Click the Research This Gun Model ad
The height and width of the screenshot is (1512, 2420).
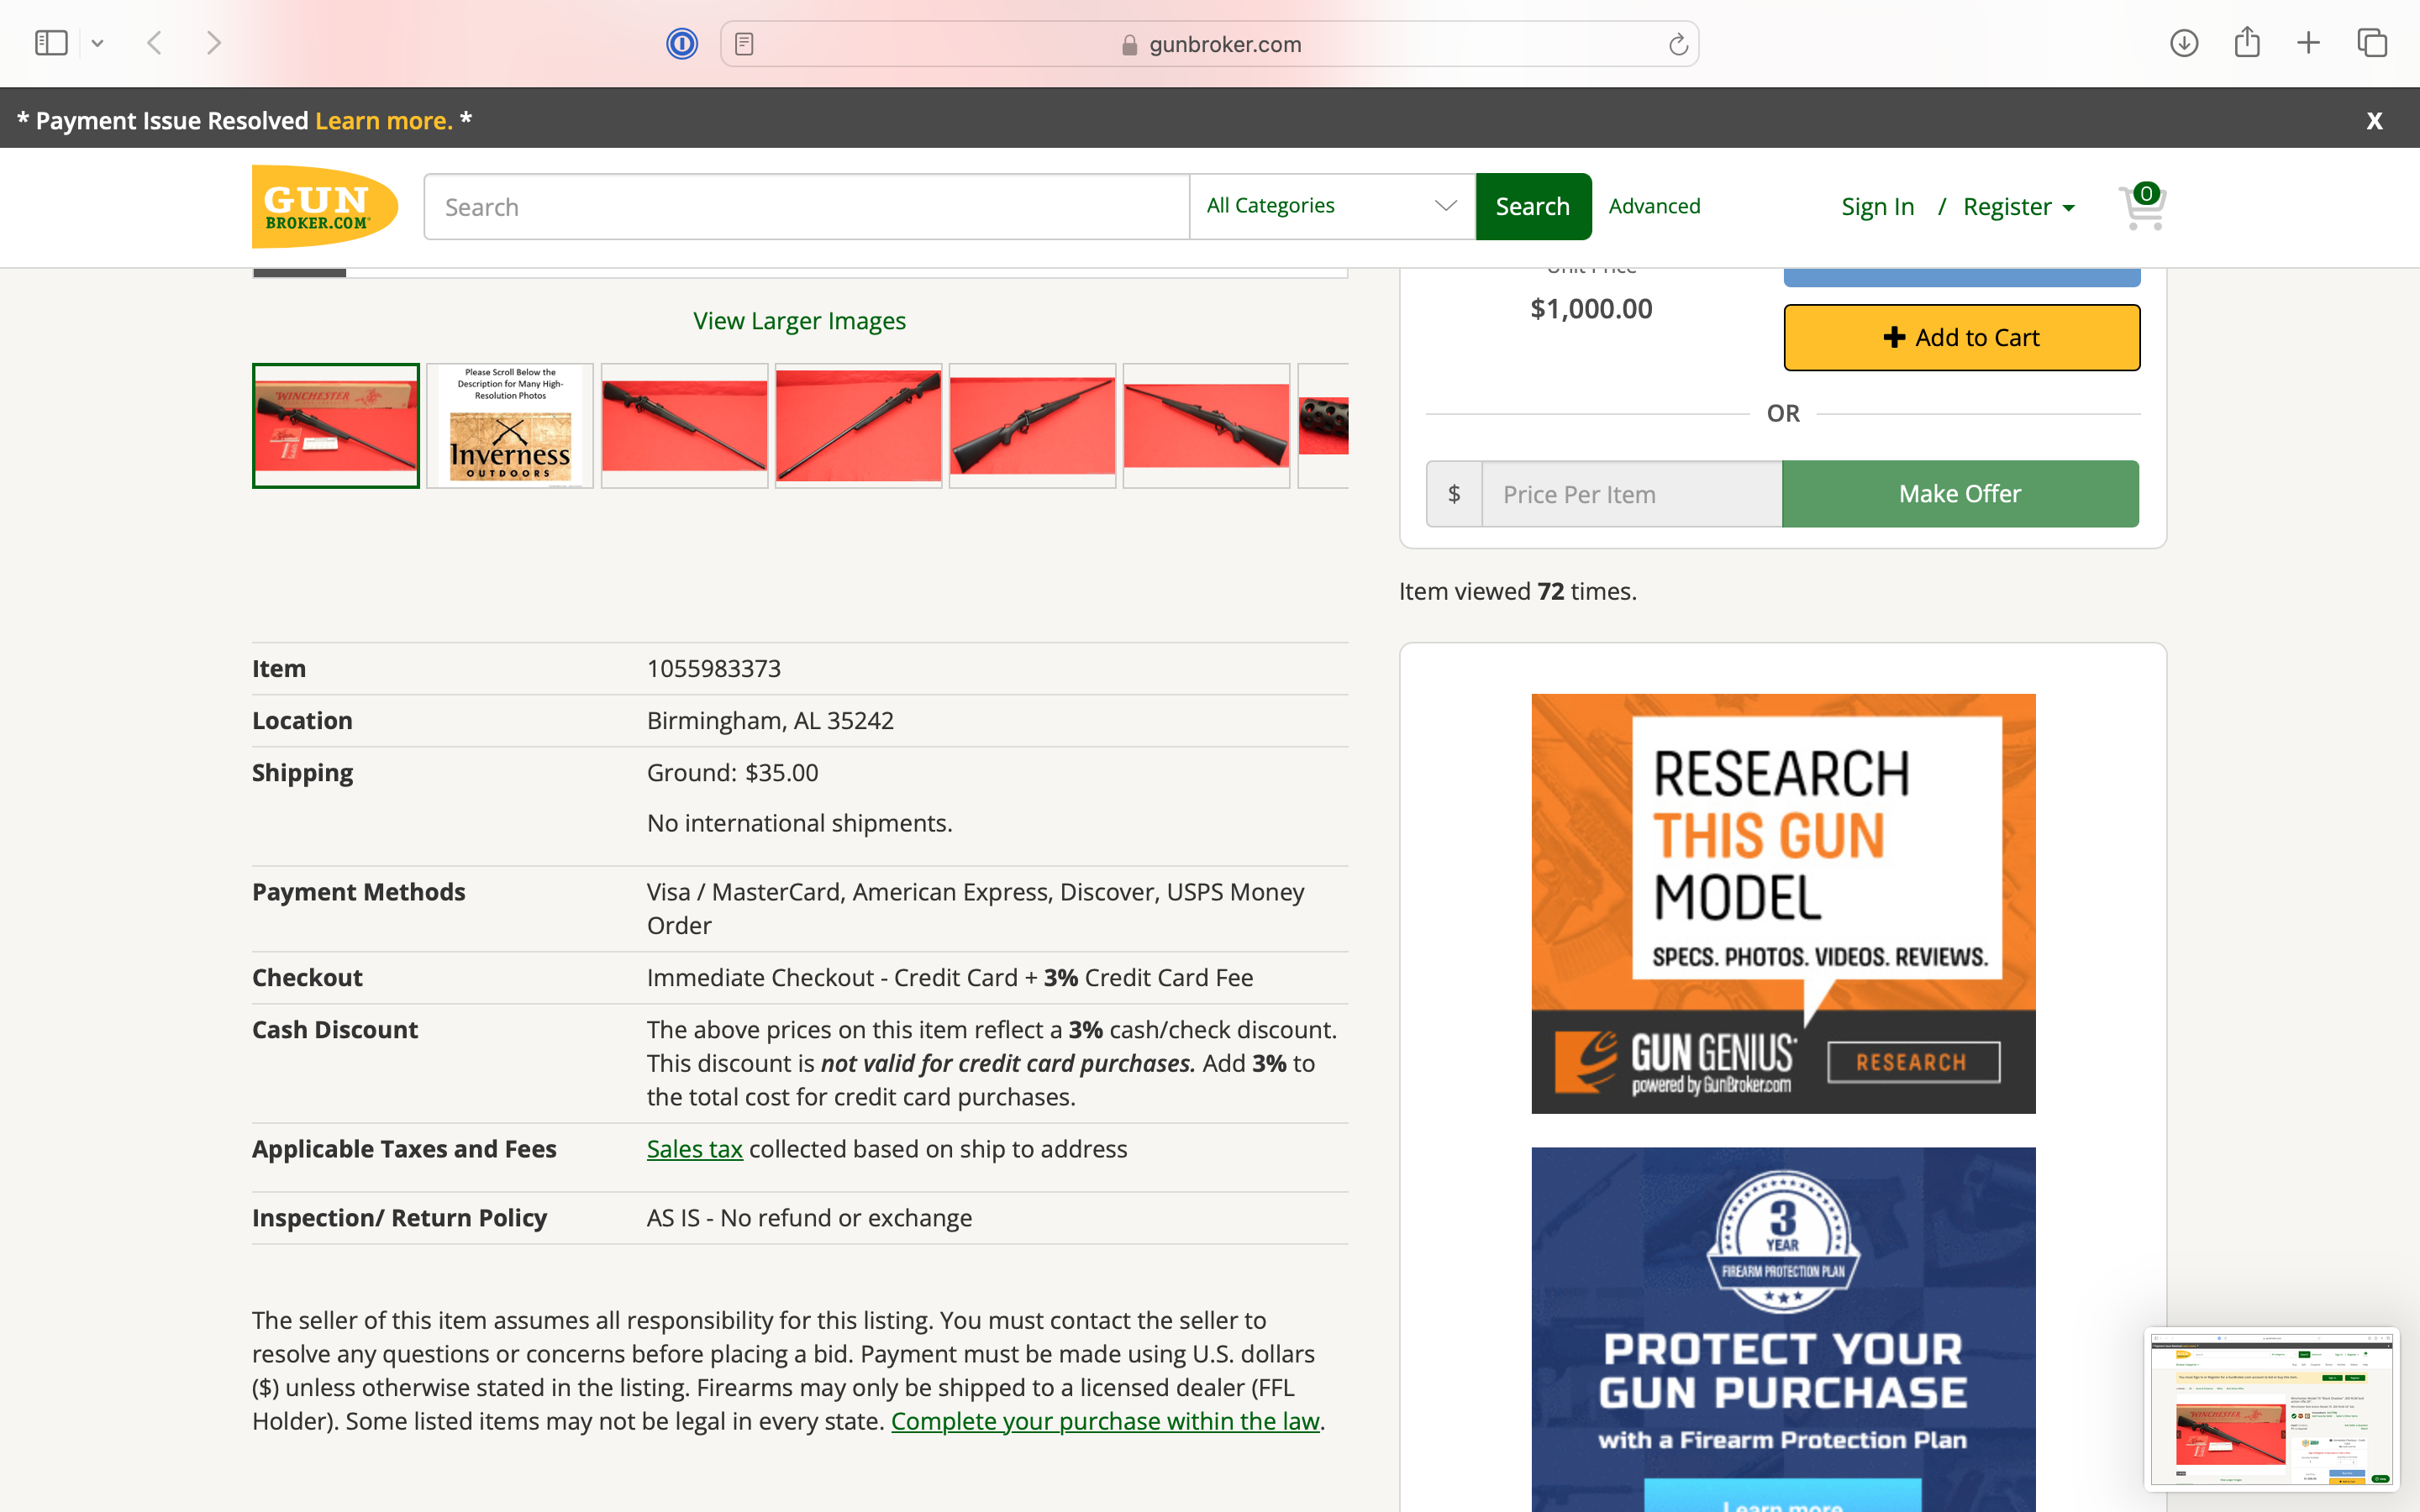(x=1783, y=903)
